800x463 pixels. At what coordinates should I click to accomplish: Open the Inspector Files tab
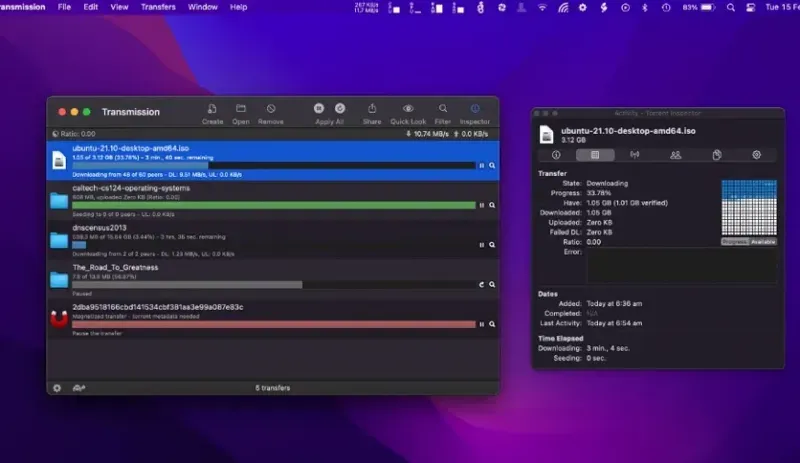717,155
